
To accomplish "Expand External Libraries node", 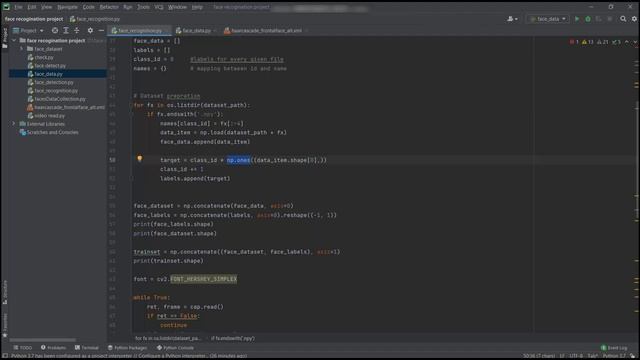I will 14,124.
